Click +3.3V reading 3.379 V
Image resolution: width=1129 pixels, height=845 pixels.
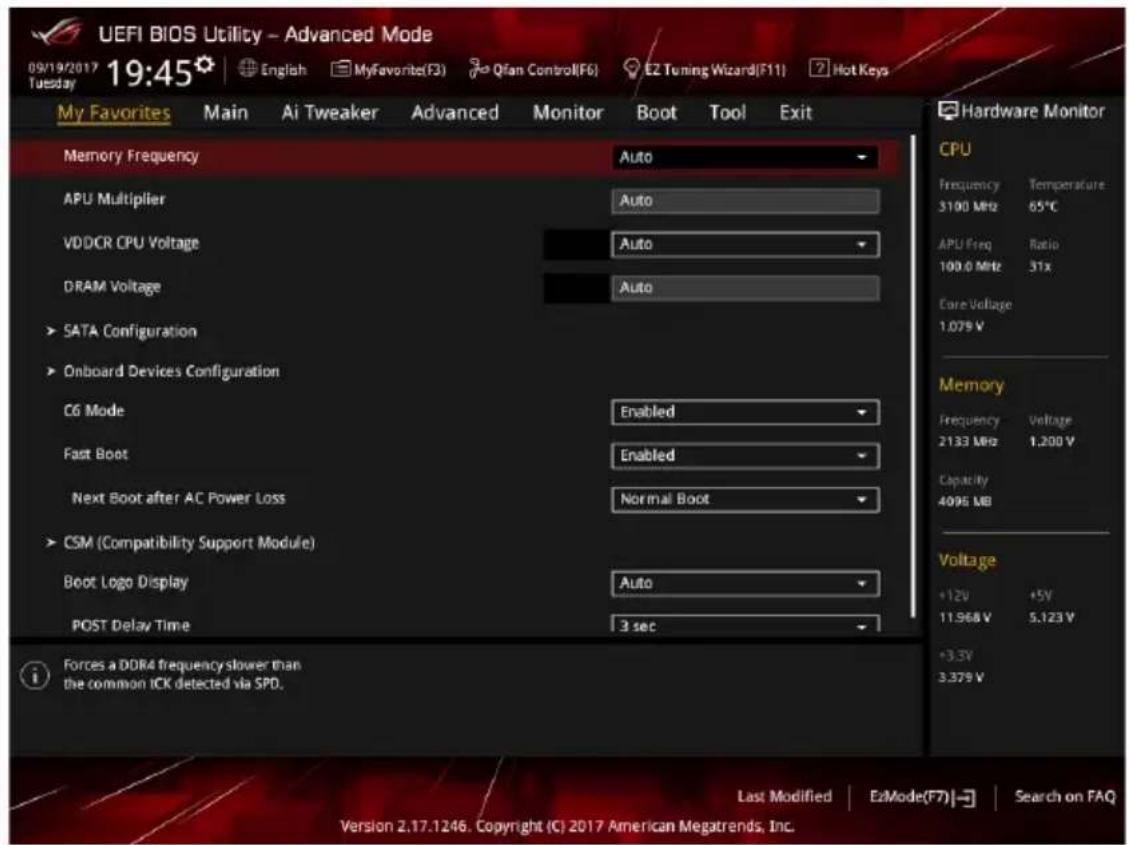tap(961, 678)
